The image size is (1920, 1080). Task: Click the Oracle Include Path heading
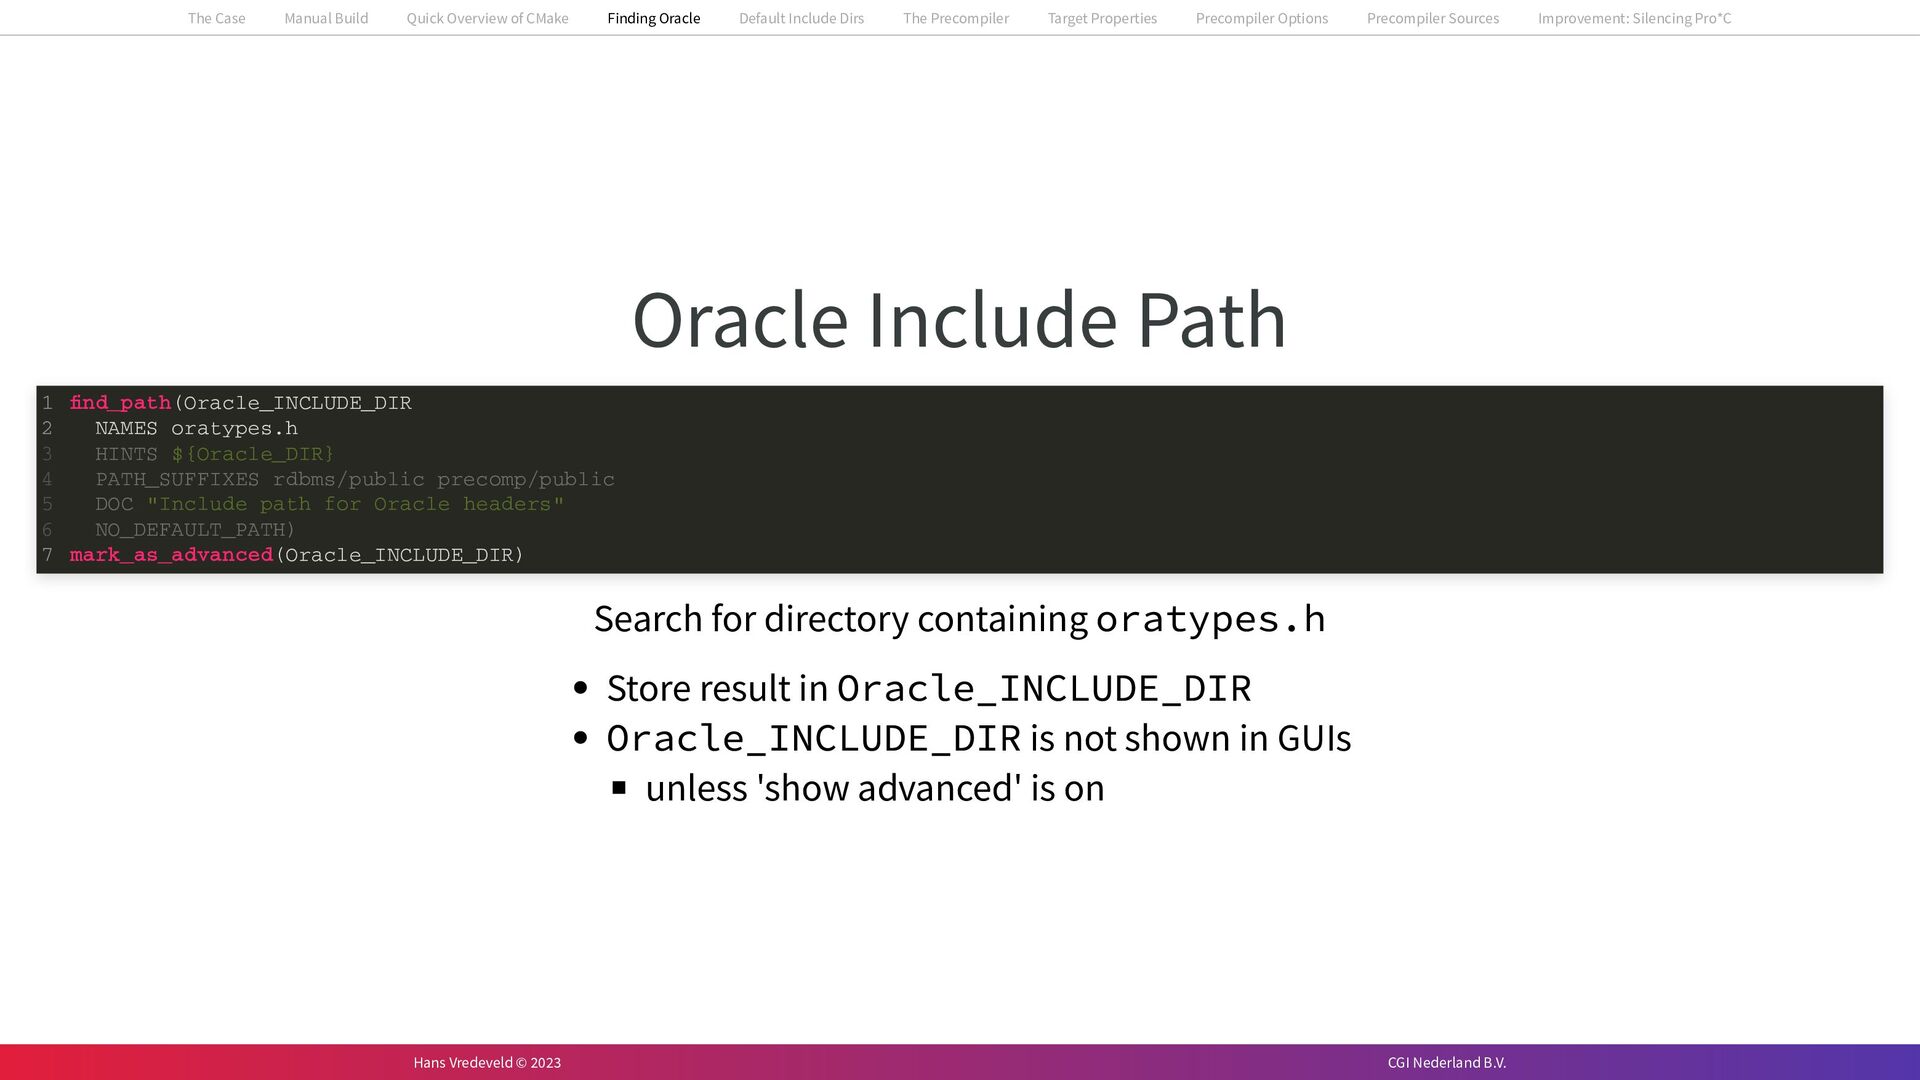(959, 319)
